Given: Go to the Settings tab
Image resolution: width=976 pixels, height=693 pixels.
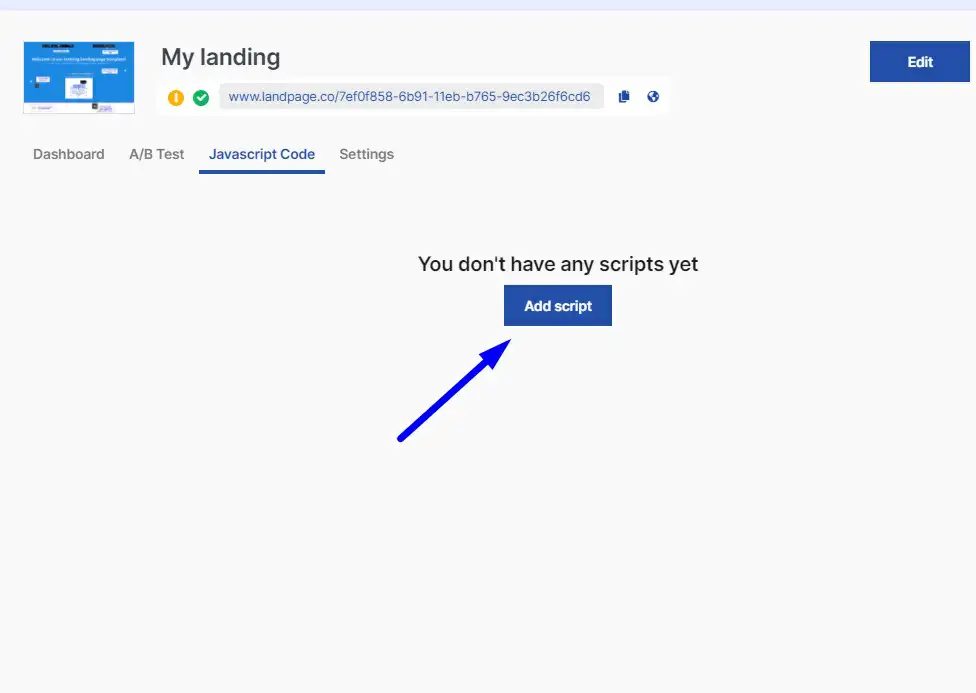Looking at the screenshot, I should (x=367, y=154).
